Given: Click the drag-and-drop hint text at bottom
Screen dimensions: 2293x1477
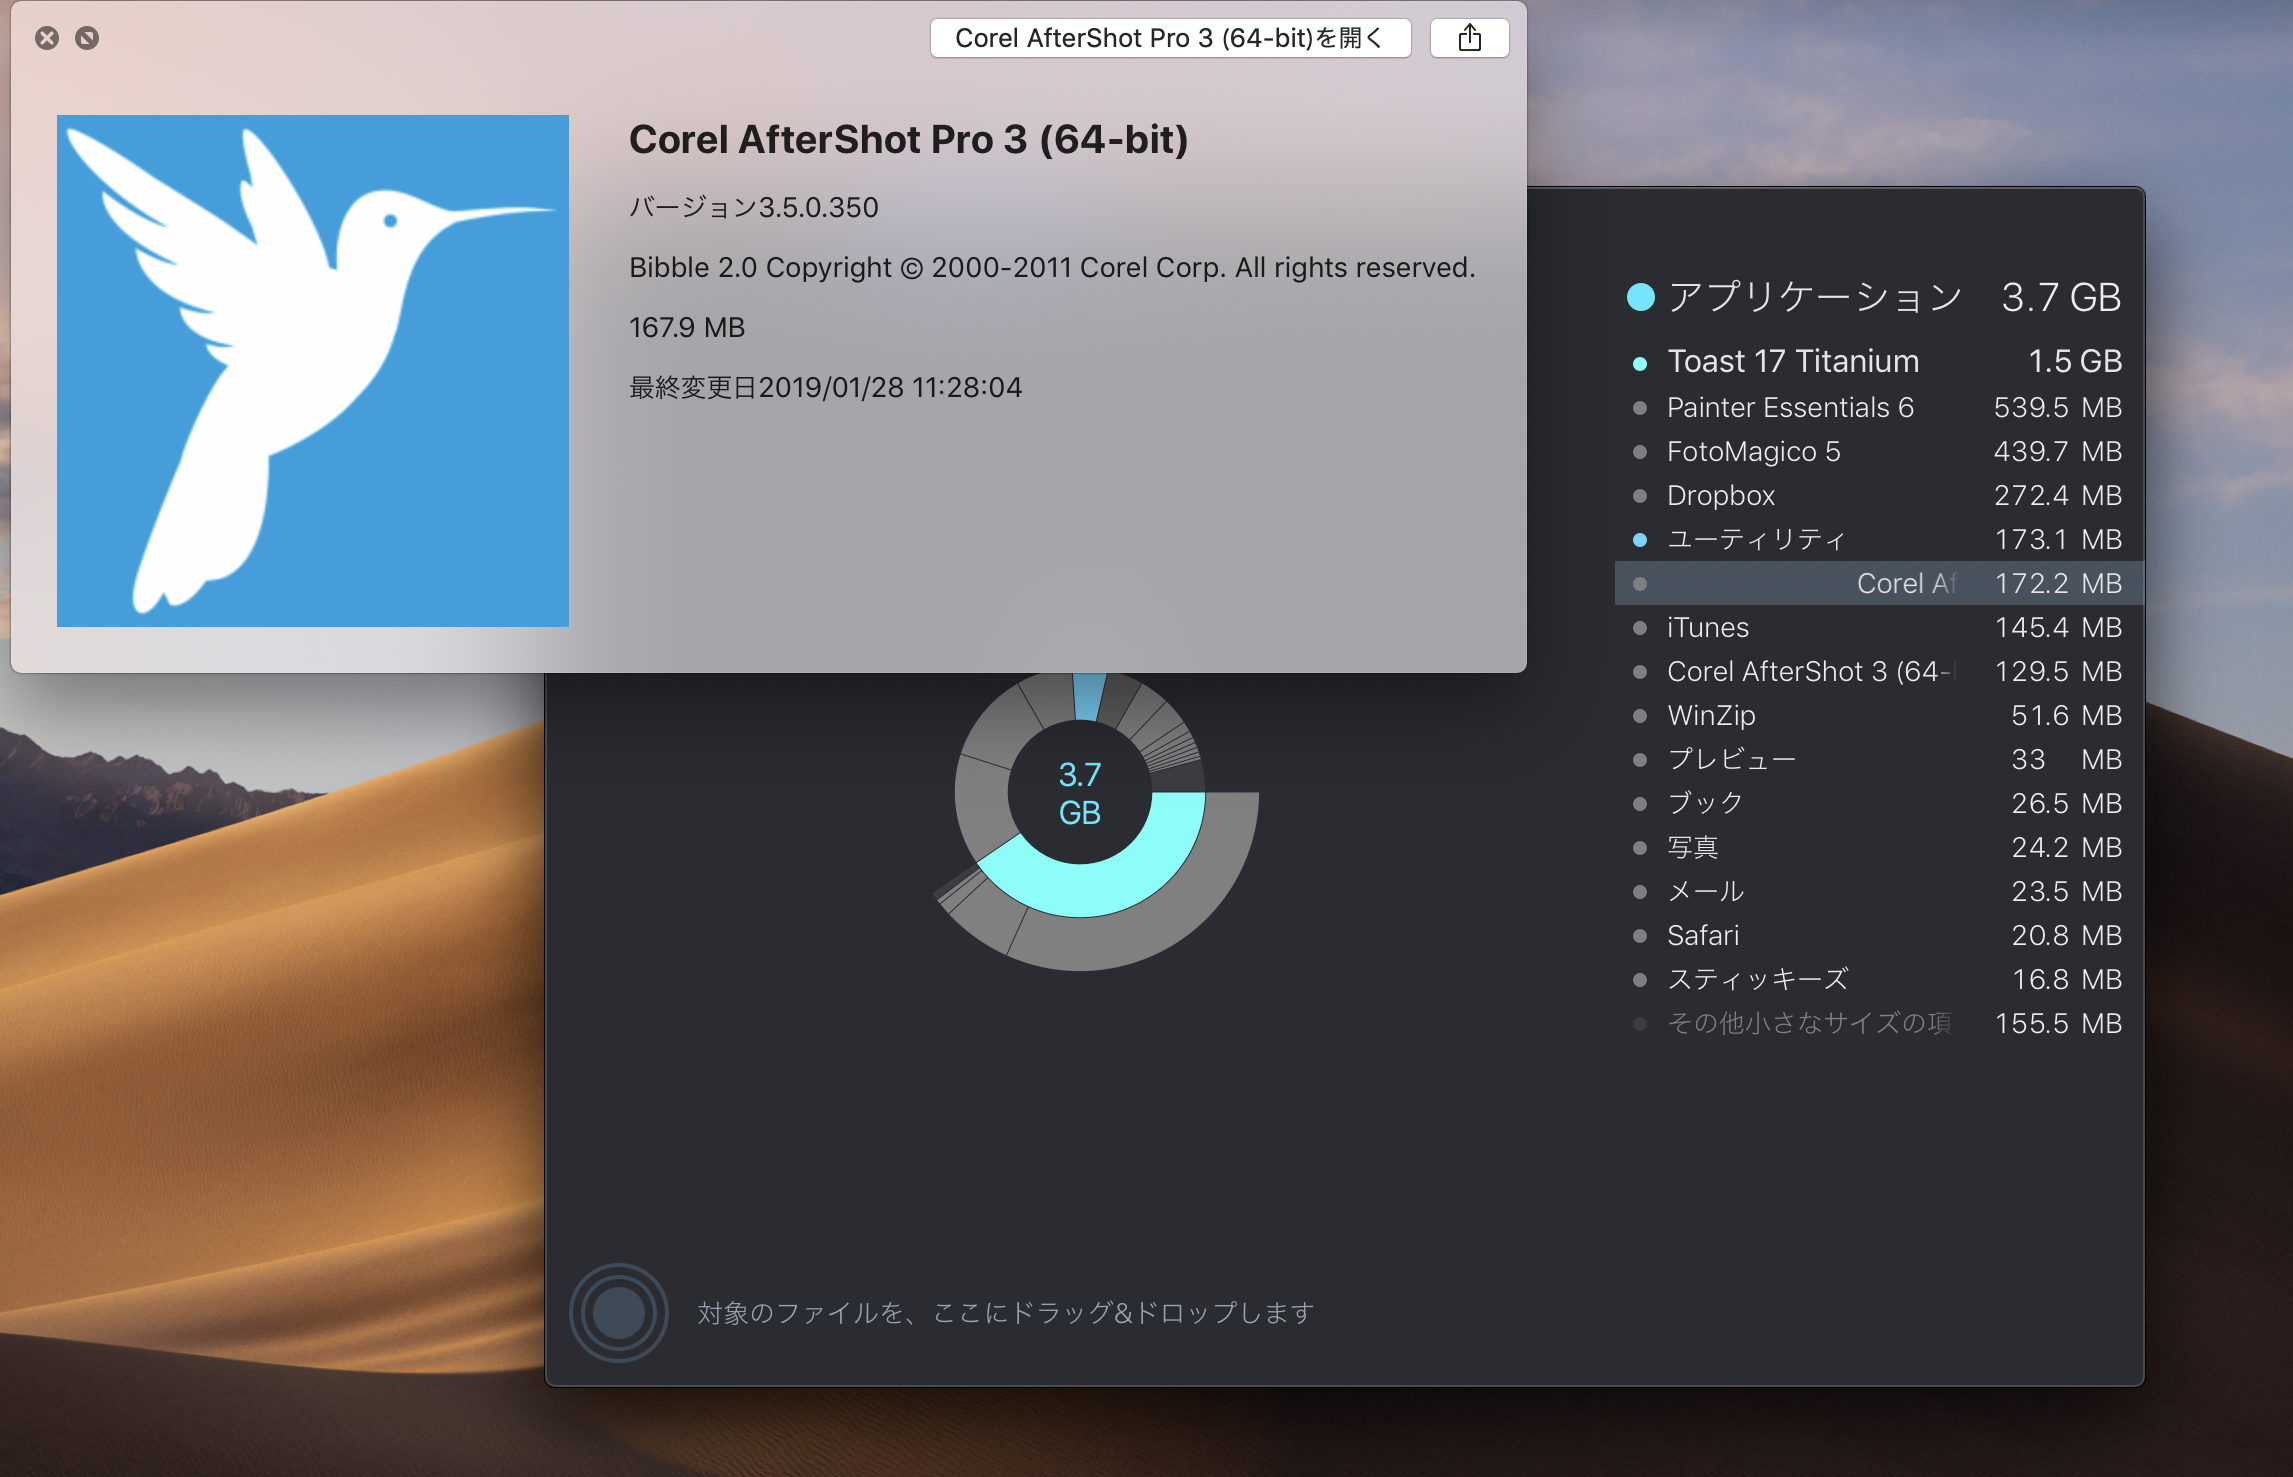Looking at the screenshot, I should pyautogui.click(x=1005, y=1312).
